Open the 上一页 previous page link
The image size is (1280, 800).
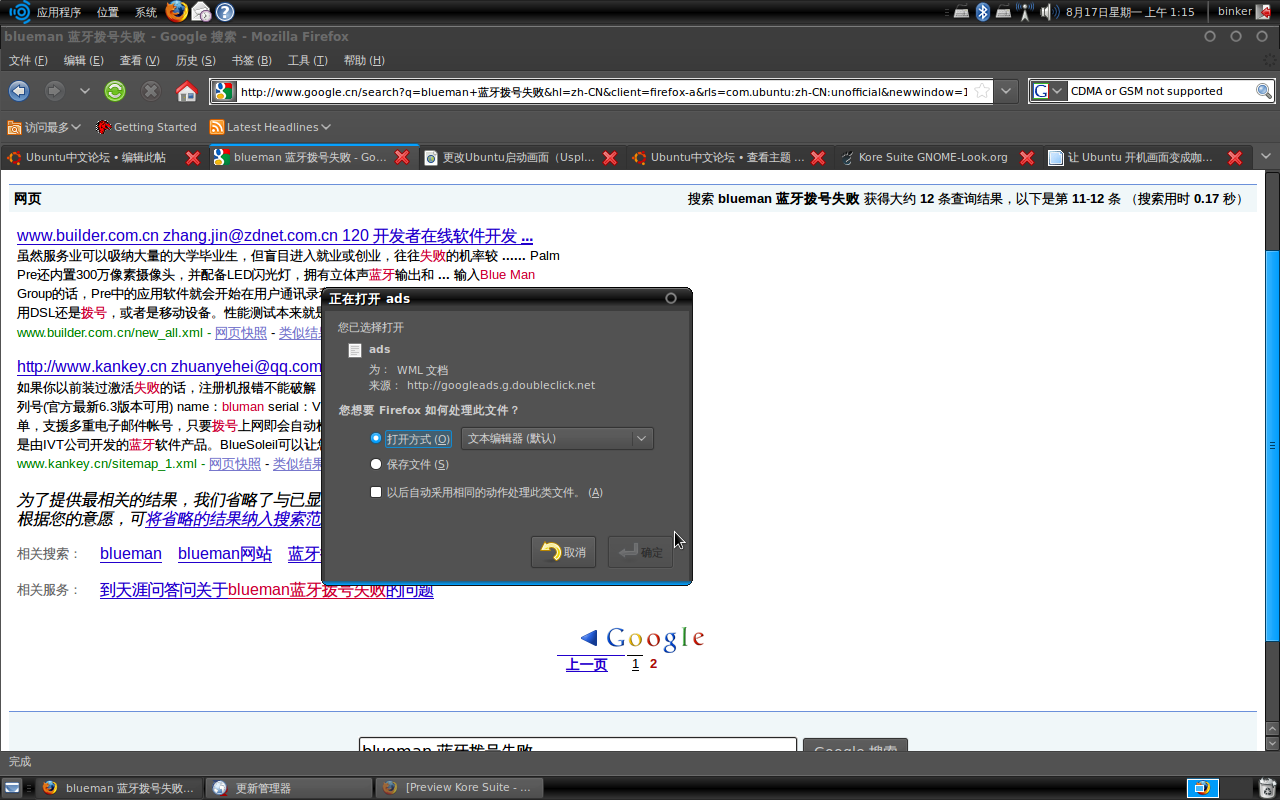586,664
